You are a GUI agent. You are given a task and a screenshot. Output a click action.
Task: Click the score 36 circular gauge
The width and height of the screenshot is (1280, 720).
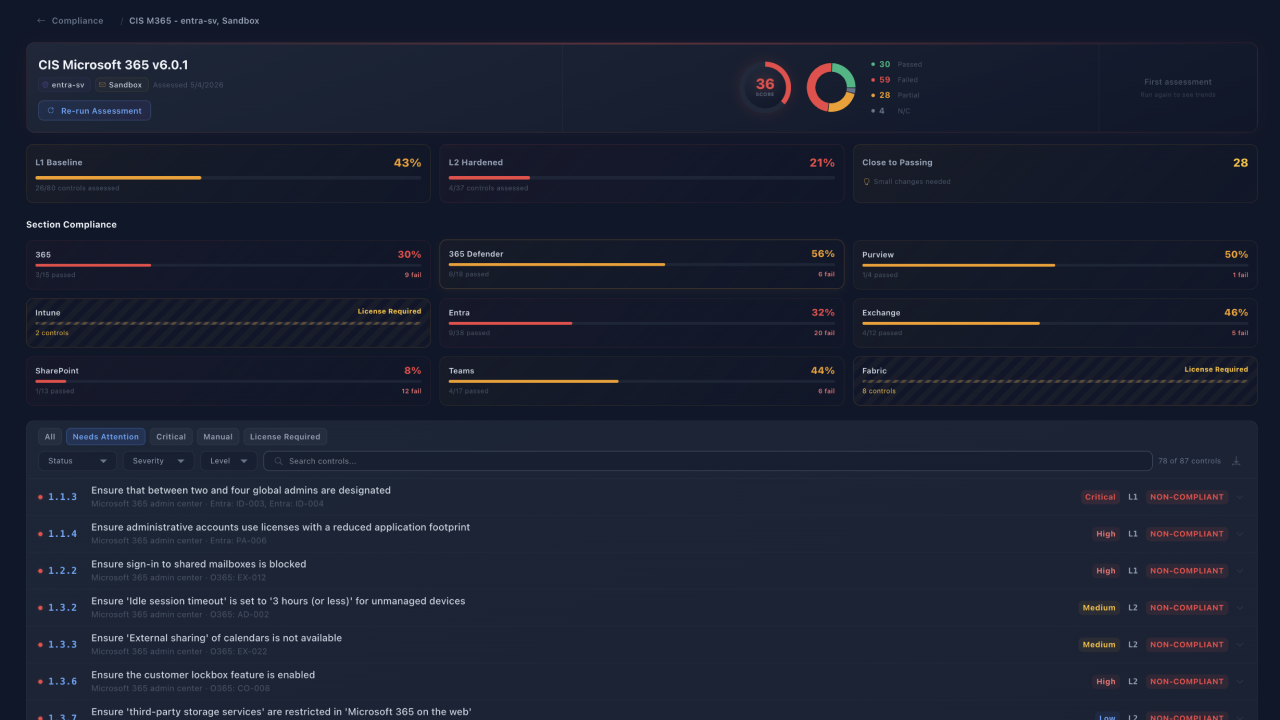[x=765, y=87]
